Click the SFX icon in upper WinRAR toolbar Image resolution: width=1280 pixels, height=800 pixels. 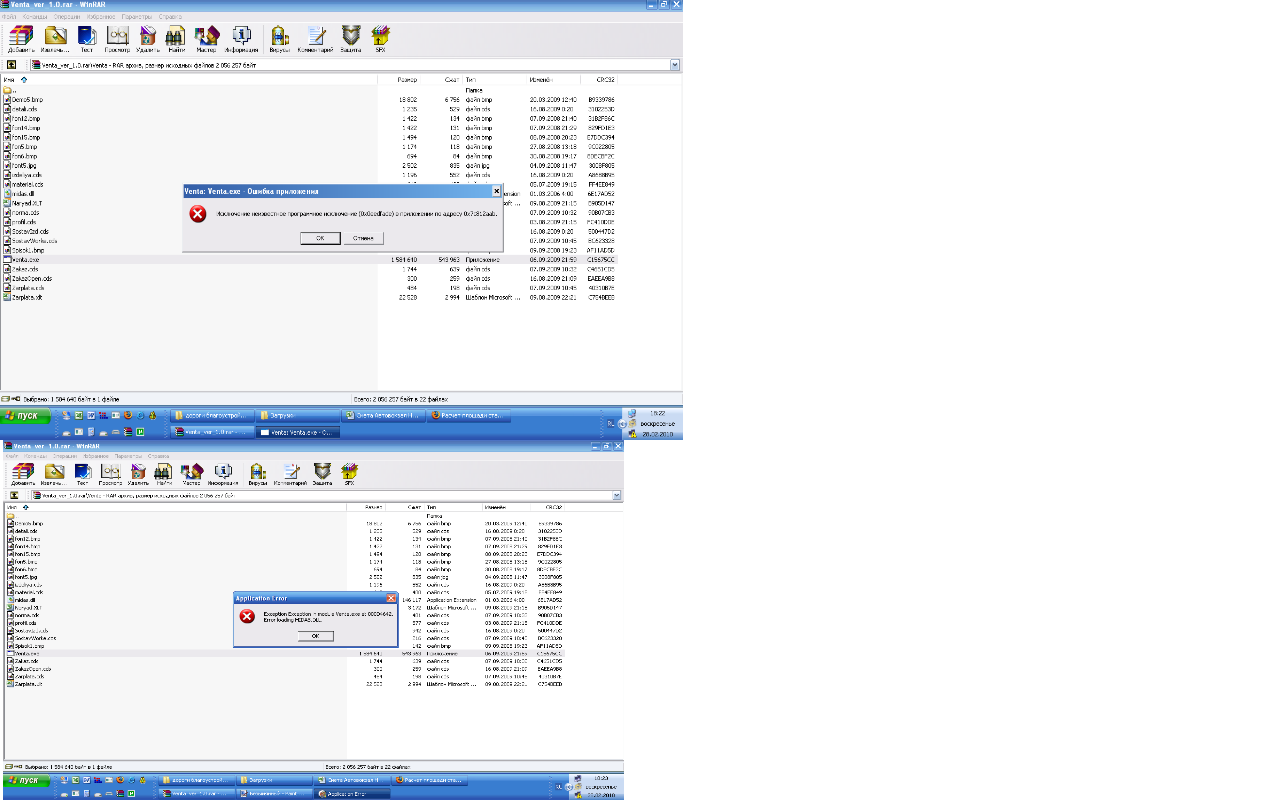380,39
